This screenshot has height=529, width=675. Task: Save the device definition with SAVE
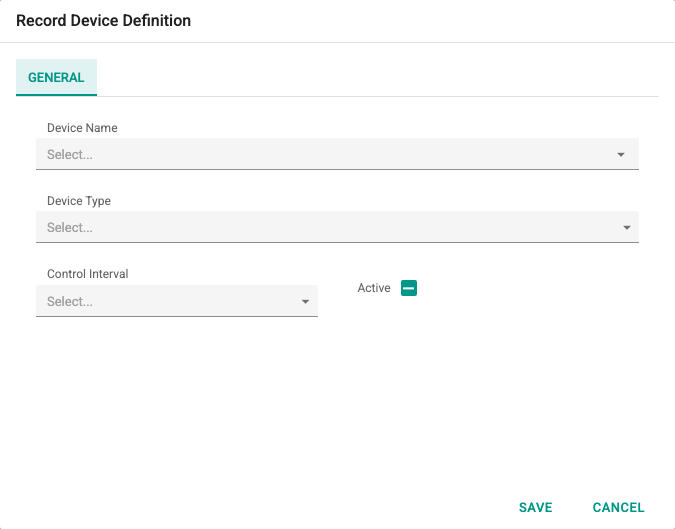coord(536,507)
